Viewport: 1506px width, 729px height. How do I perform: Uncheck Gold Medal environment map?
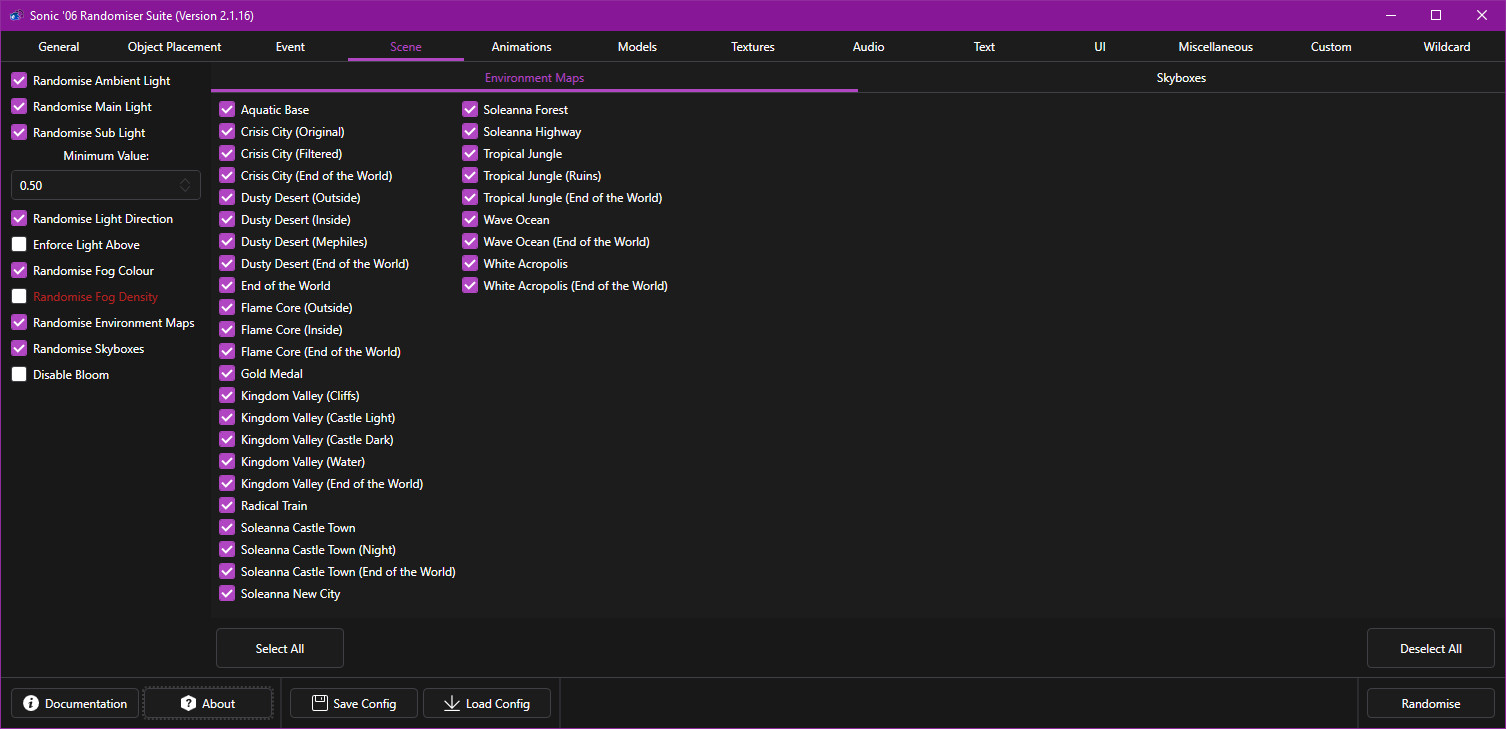click(227, 373)
